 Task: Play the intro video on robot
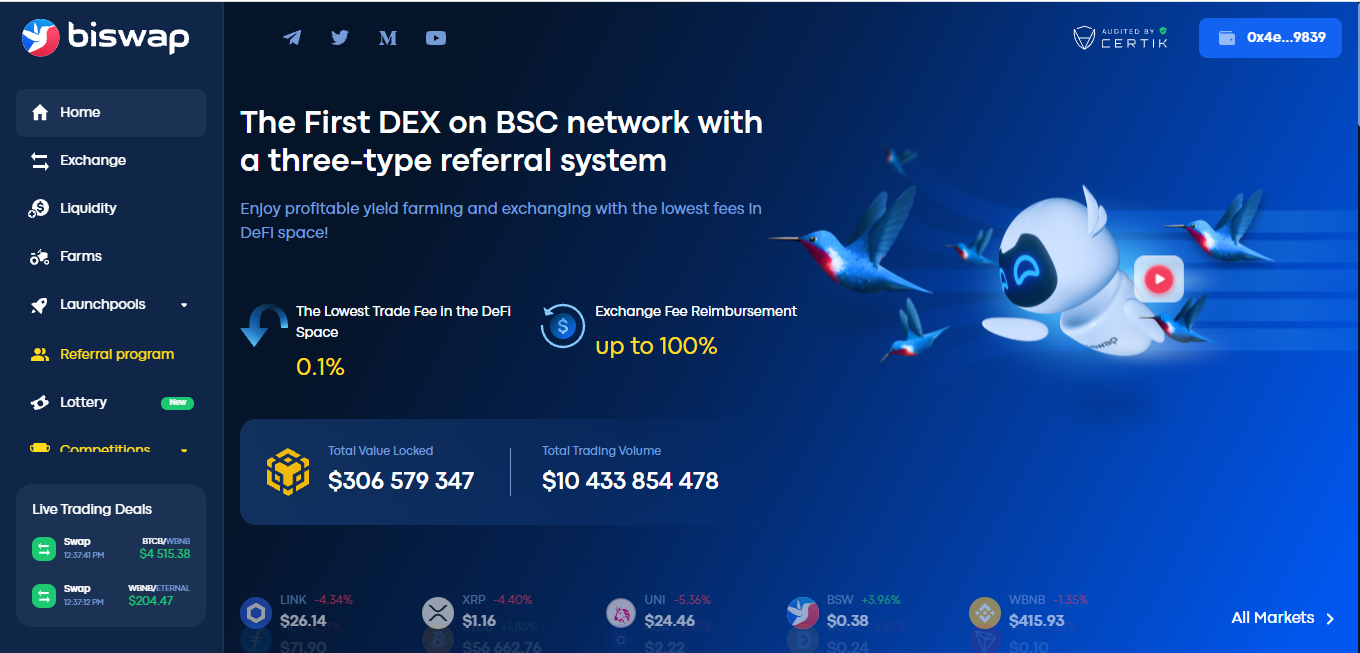point(1159,279)
